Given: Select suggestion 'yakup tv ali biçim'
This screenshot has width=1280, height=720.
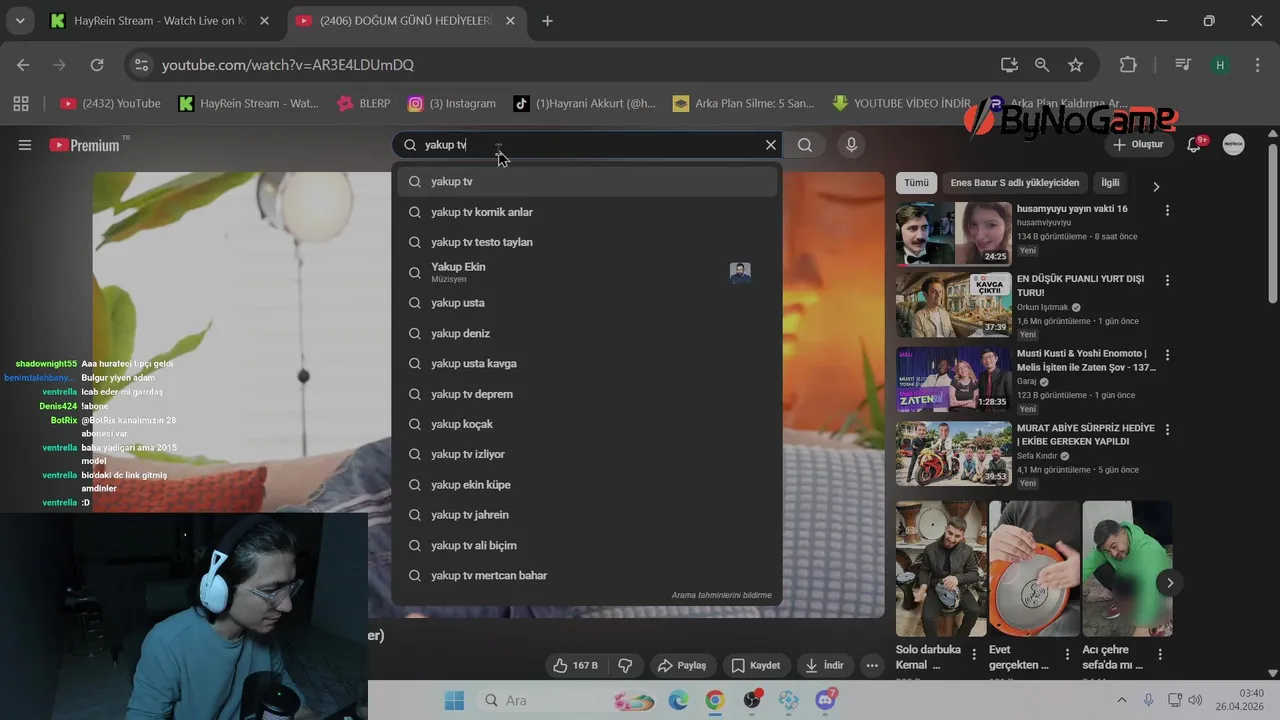Looking at the screenshot, I should pos(587,545).
